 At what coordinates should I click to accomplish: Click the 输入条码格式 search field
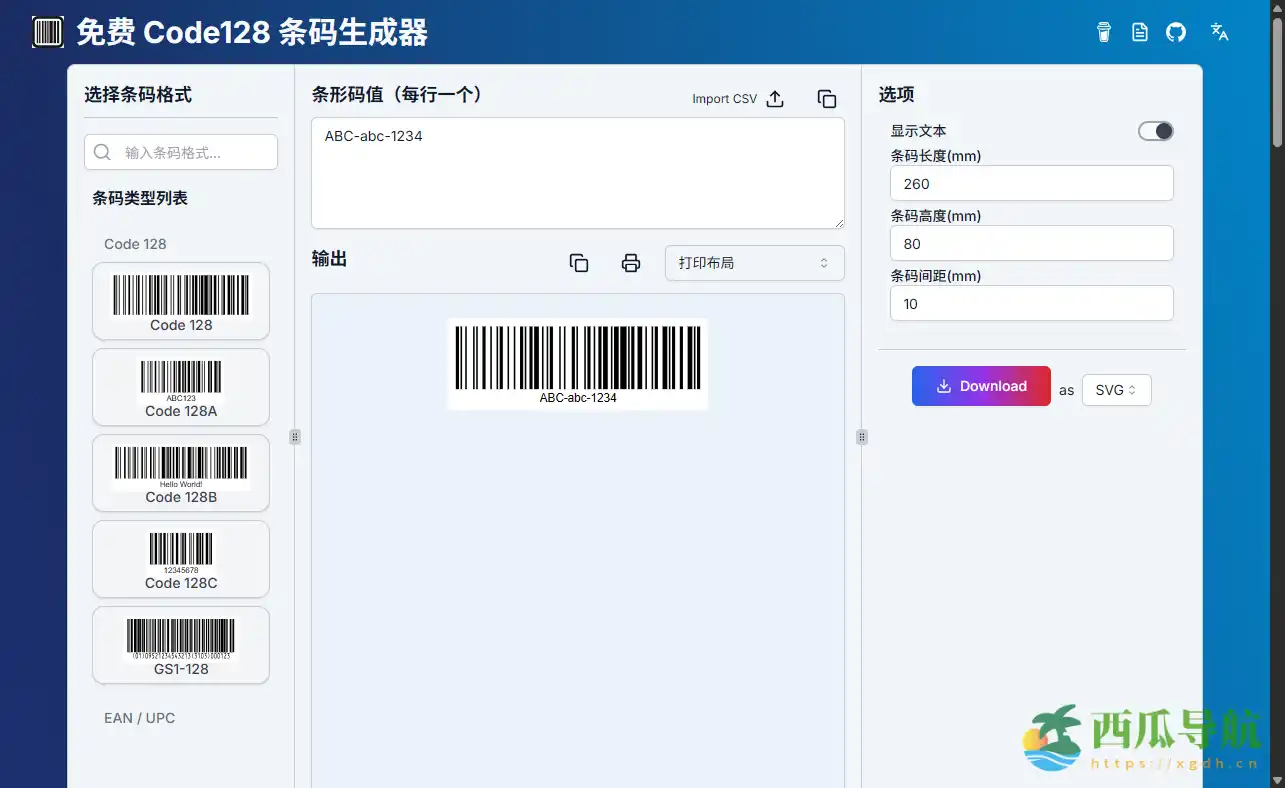point(181,152)
